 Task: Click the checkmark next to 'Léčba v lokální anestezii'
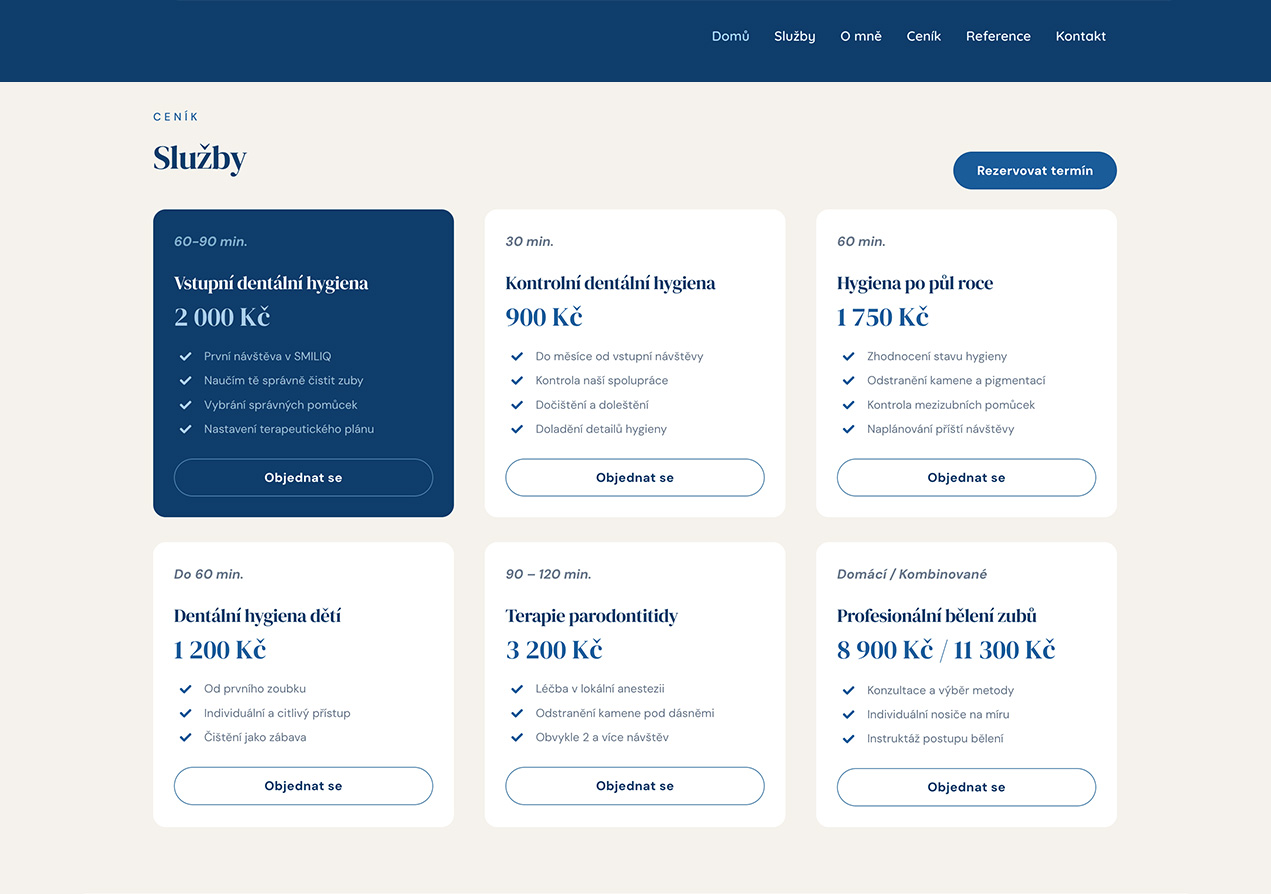pyautogui.click(x=517, y=689)
